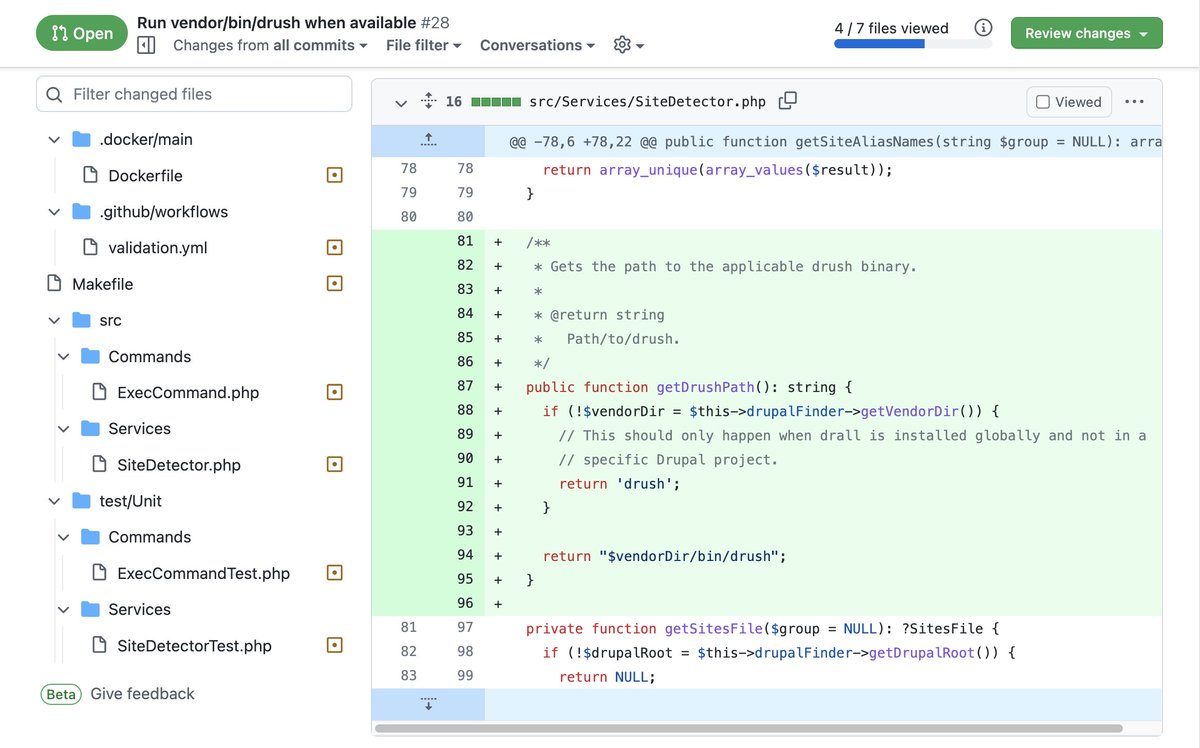Focus the Filter changed files field

pos(194,94)
